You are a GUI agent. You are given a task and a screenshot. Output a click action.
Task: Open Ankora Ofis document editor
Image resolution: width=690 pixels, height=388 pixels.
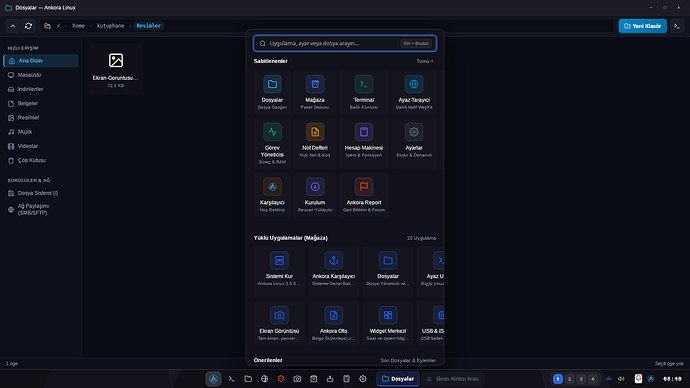click(334, 324)
